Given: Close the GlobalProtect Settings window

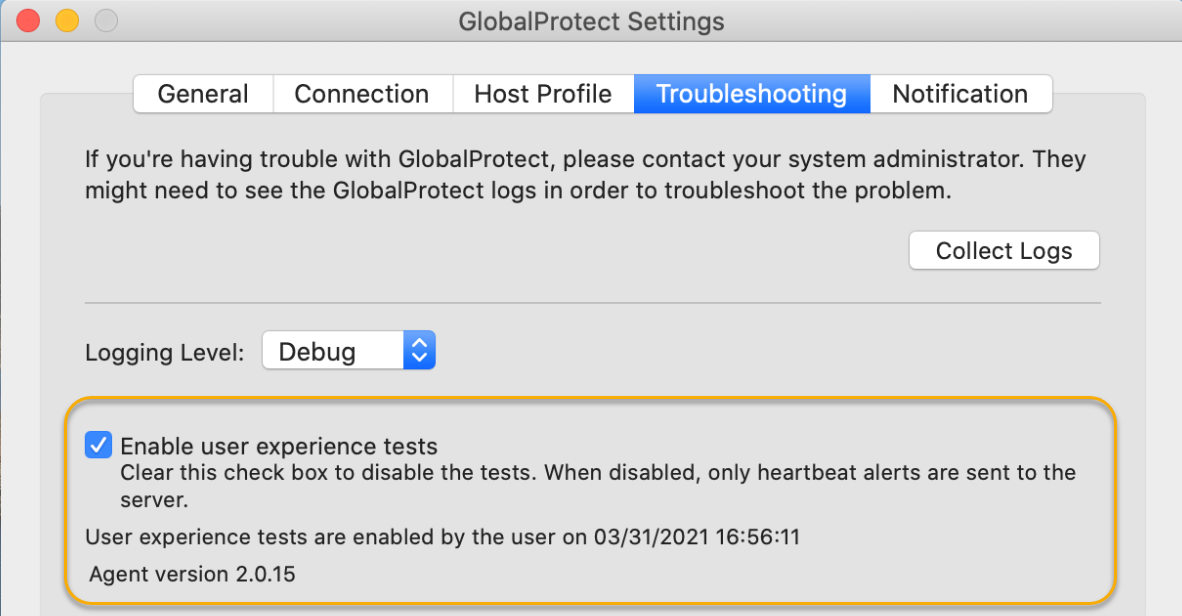Looking at the screenshot, I should tap(29, 20).
